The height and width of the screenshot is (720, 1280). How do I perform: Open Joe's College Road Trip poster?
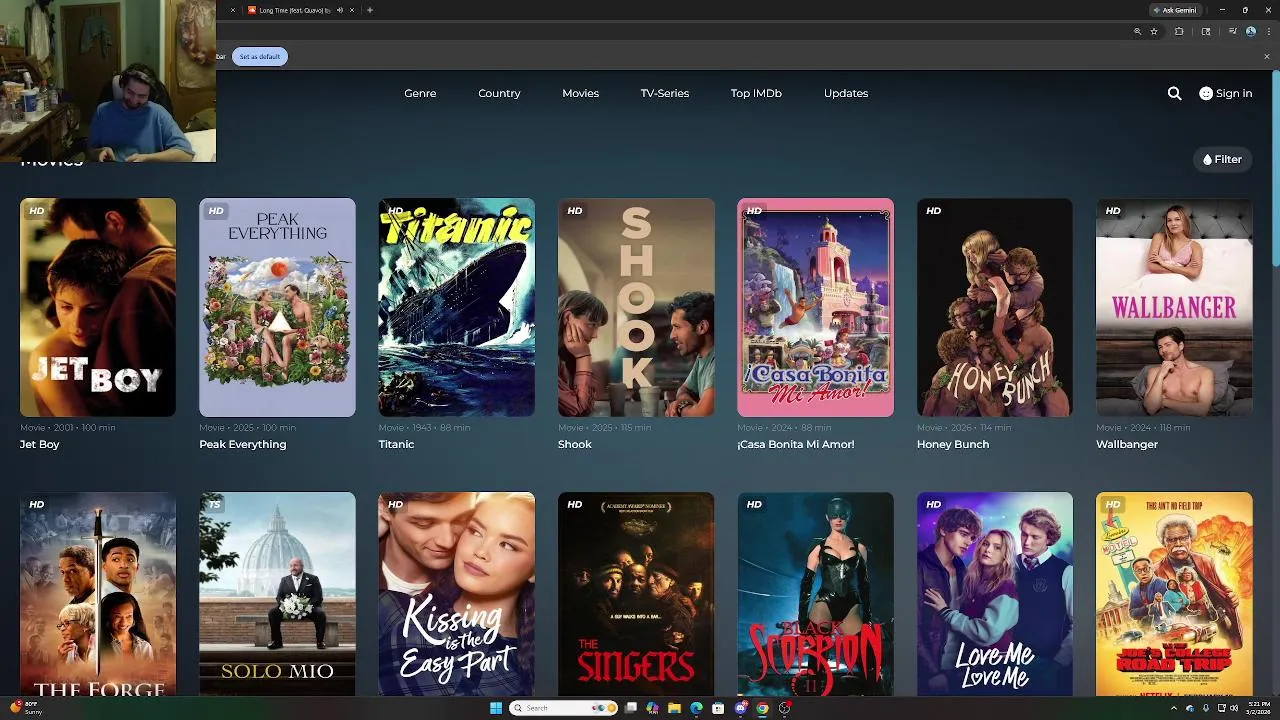1174,594
